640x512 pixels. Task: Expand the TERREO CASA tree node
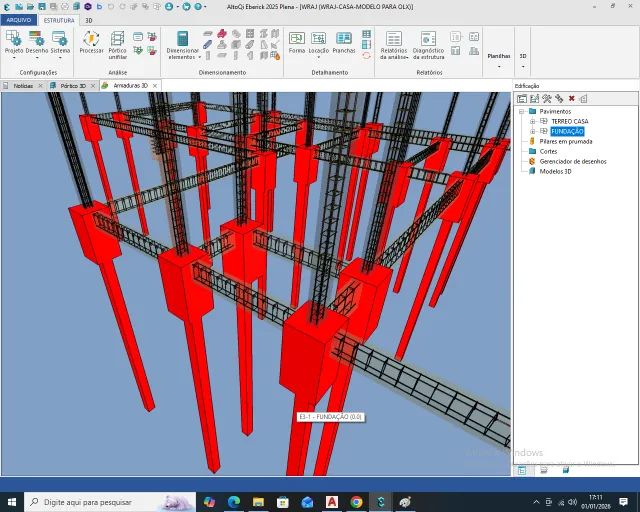tap(532, 121)
